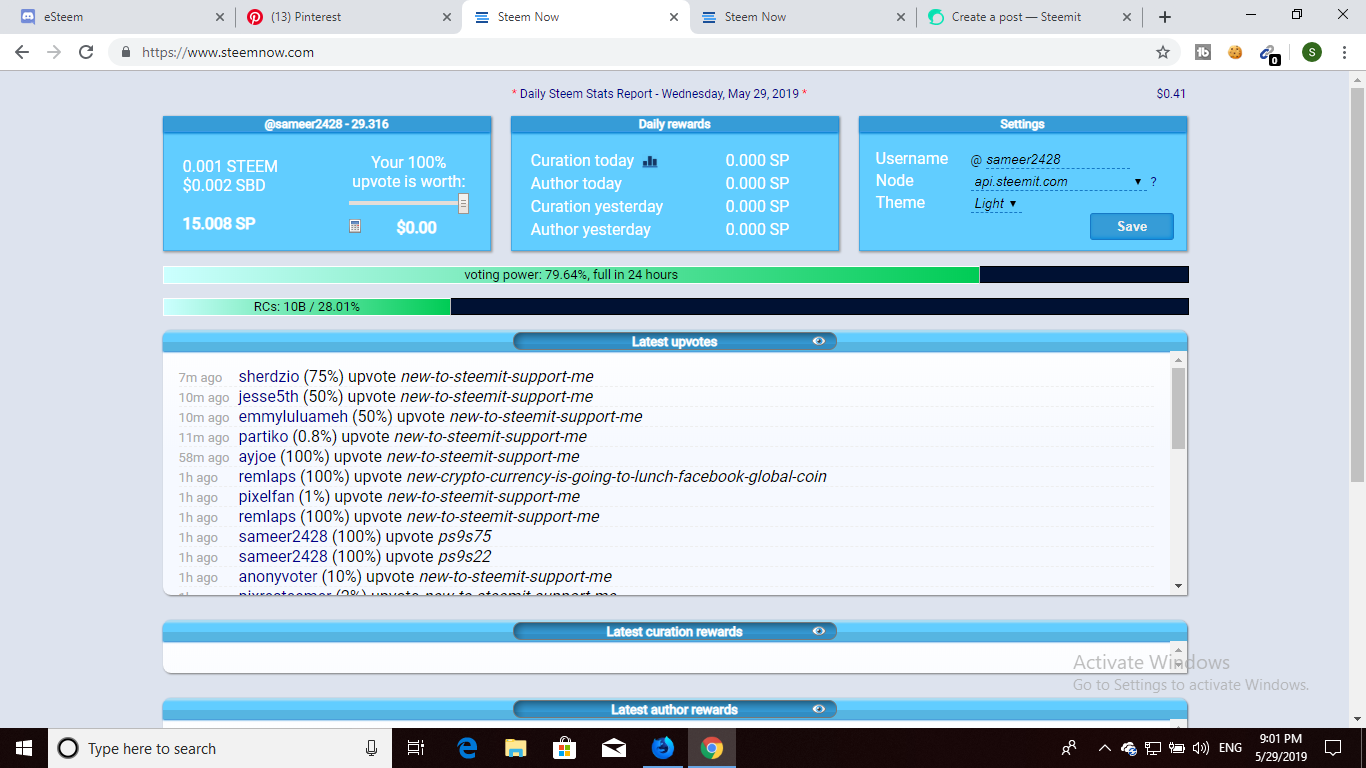Viewport: 1366px width, 768px height.
Task: Open jesse5th's profile link
Action: (x=268, y=397)
